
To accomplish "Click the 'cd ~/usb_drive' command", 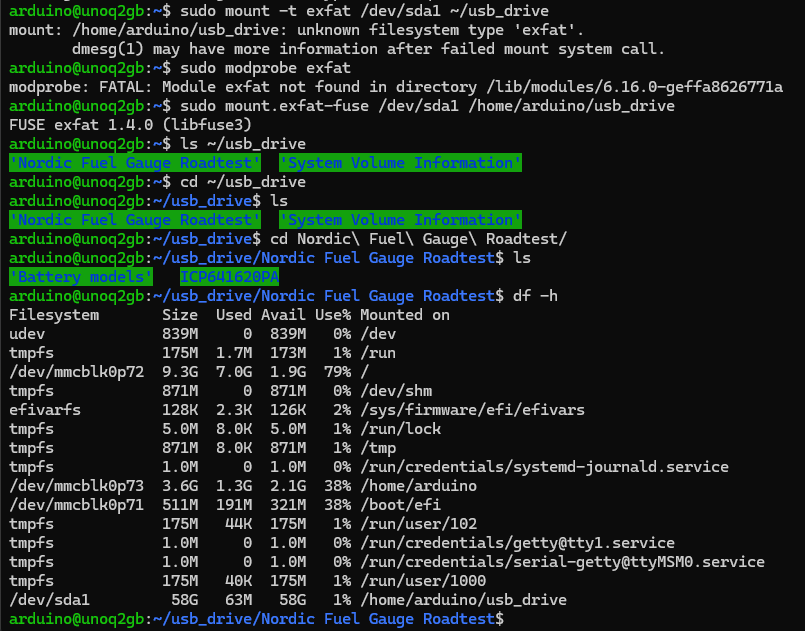I will point(243,182).
